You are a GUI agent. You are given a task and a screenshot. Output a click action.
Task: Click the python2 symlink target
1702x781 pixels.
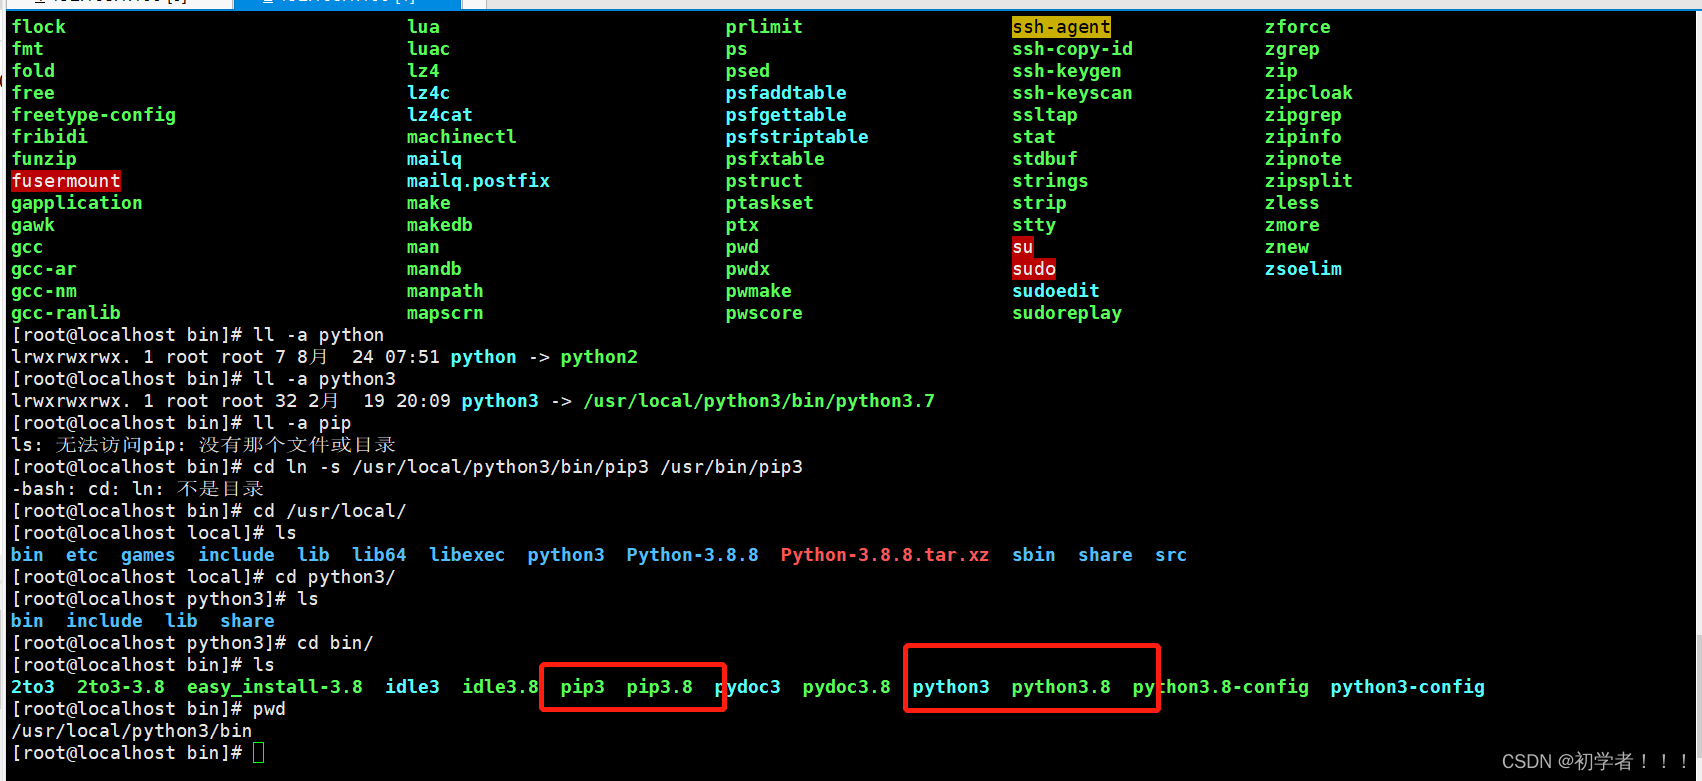pyautogui.click(x=599, y=357)
